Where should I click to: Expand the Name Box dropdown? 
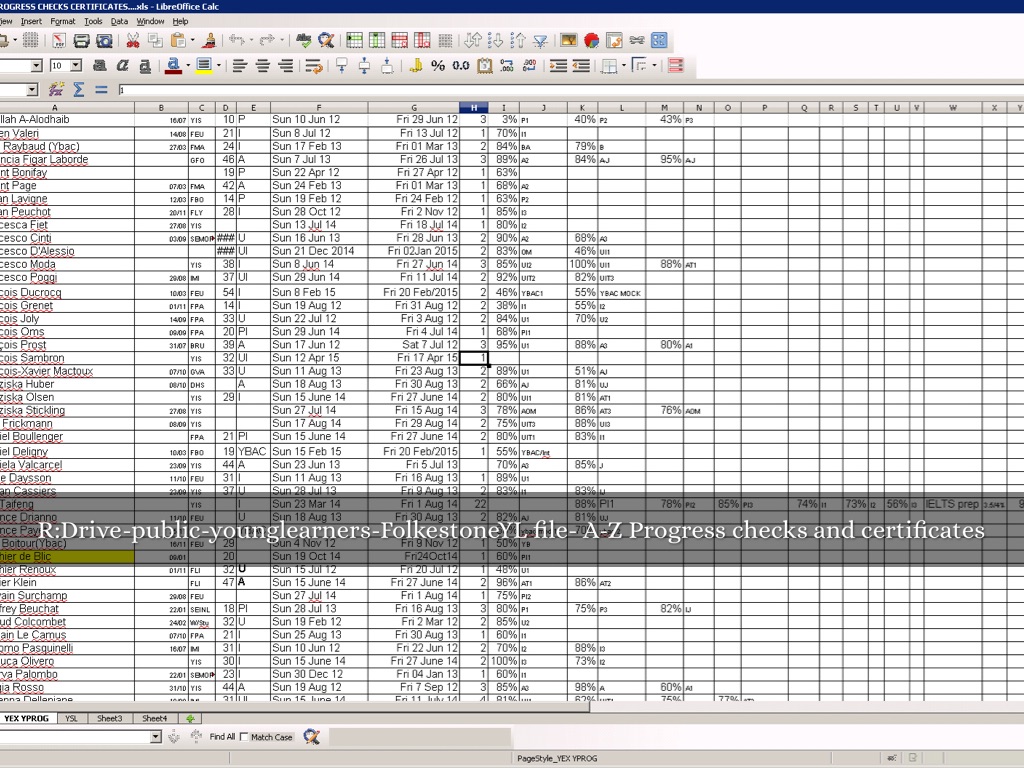click(31, 90)
